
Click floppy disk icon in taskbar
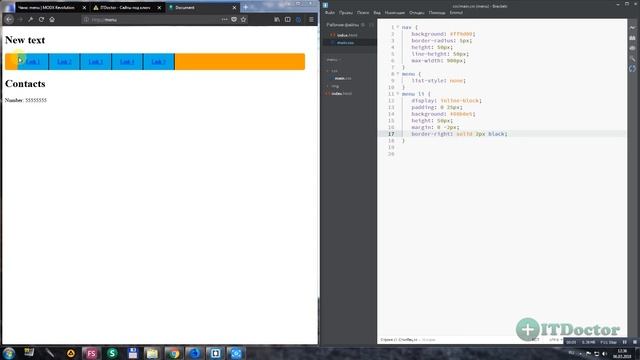(132, 353)
